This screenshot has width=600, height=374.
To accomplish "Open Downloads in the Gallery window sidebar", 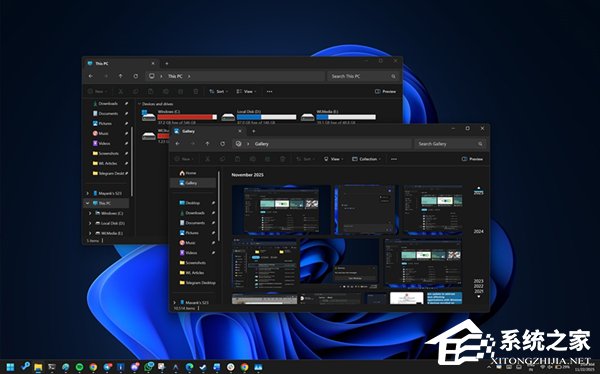I will click(192, 213).
